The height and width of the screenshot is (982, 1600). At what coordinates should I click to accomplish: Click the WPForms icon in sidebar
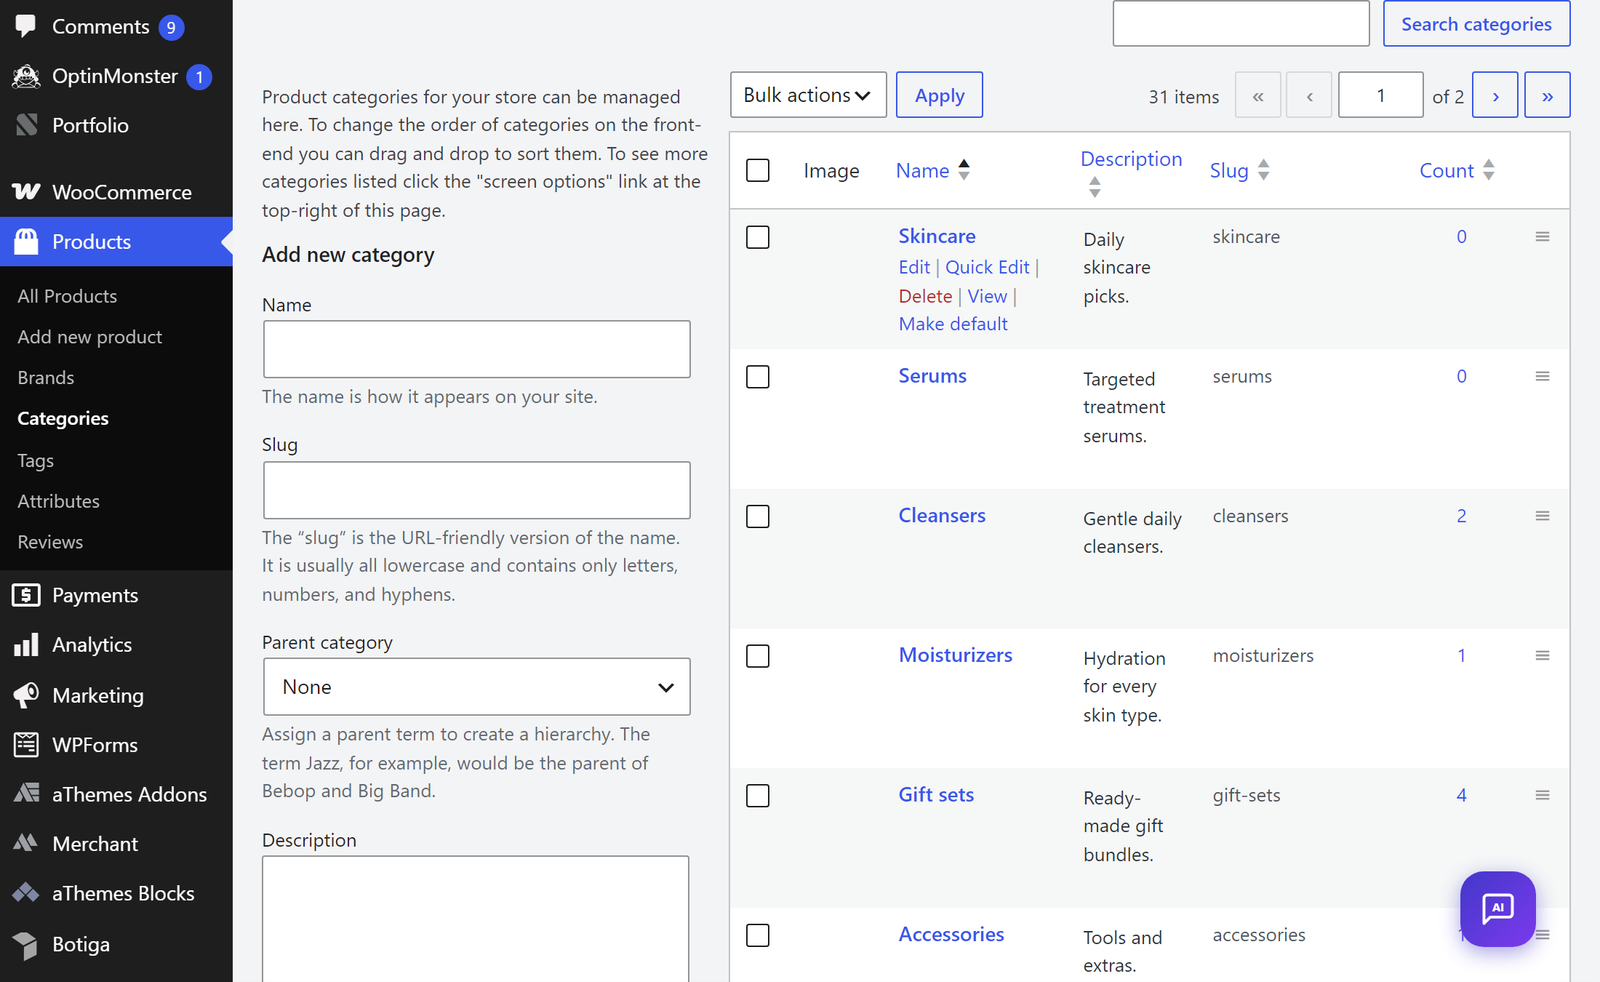click(x=26, y=745)
